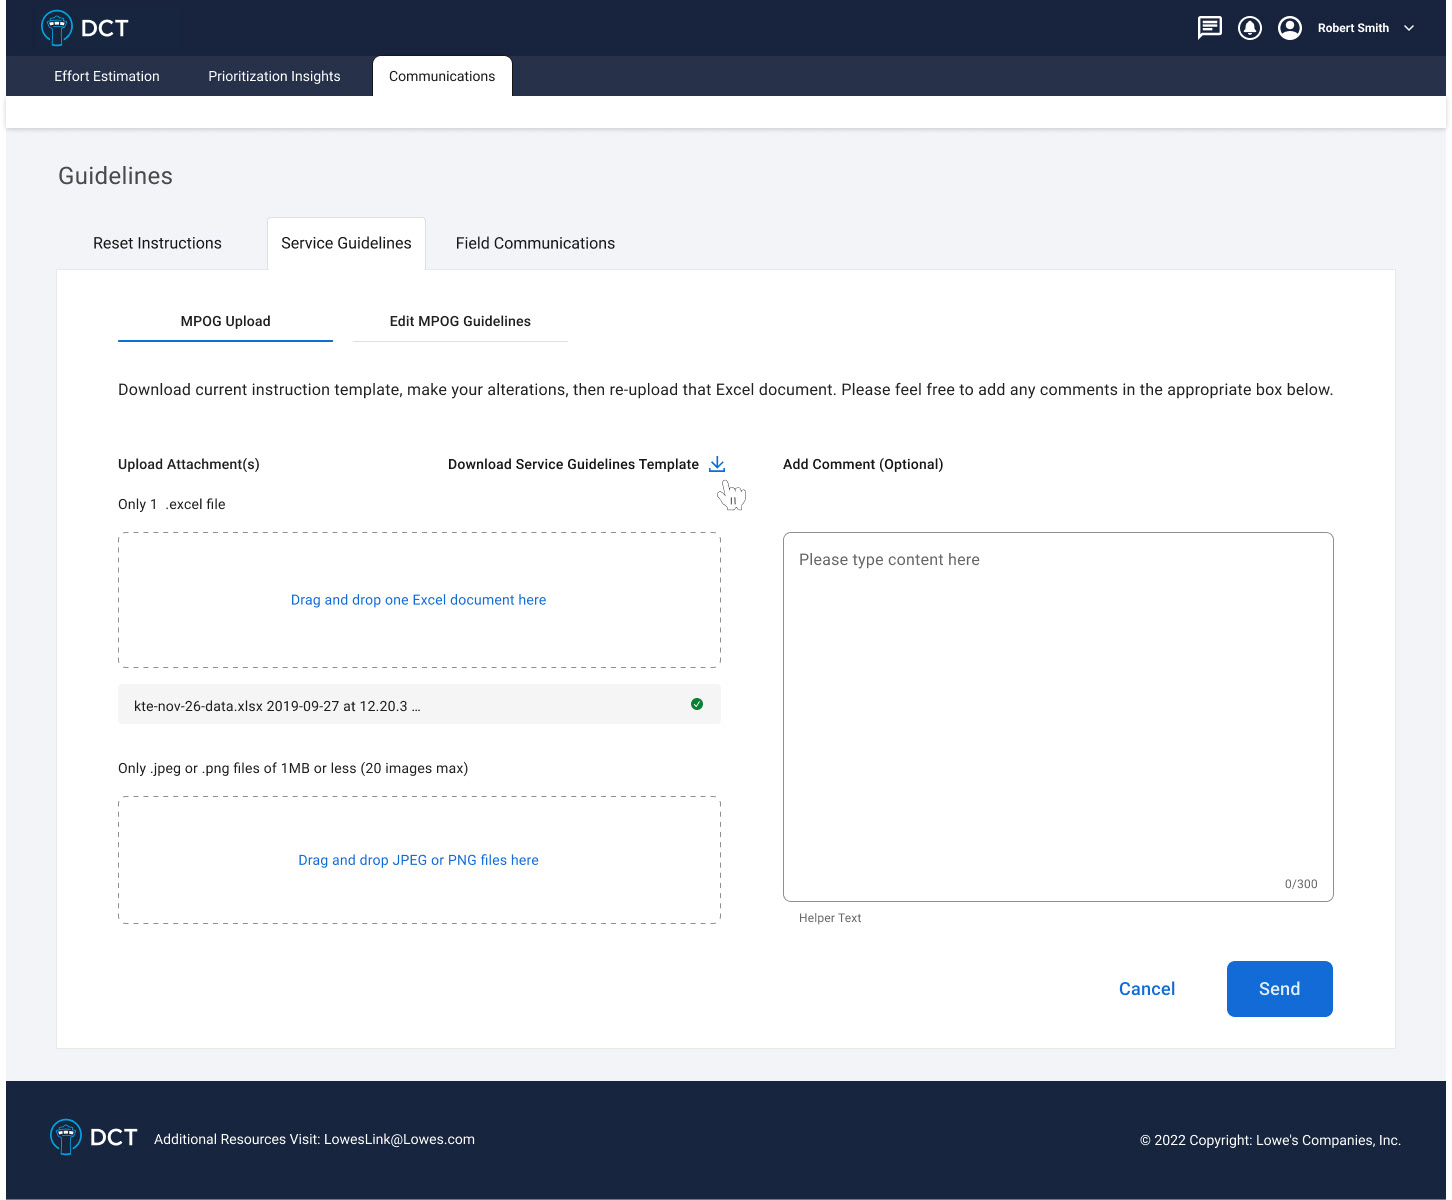The height and width of the screenshot is (1200, 1452).
Task: Click the user profile avatar icon
Action: 1289,28
